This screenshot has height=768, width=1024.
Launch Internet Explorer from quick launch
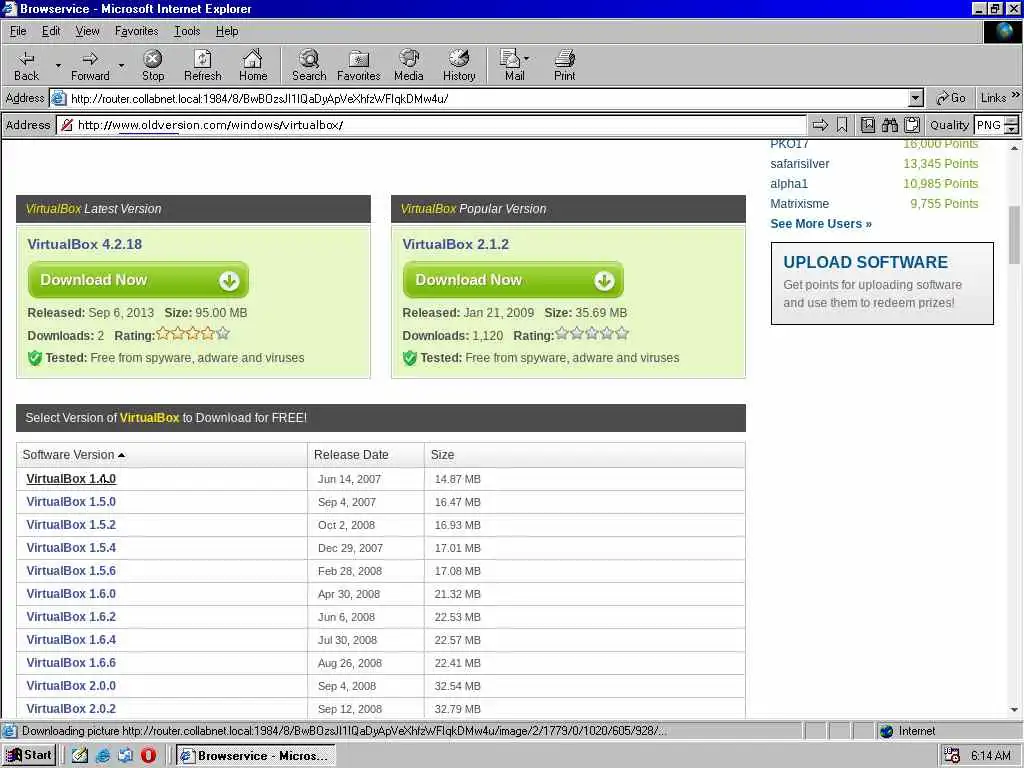(103, 755)
